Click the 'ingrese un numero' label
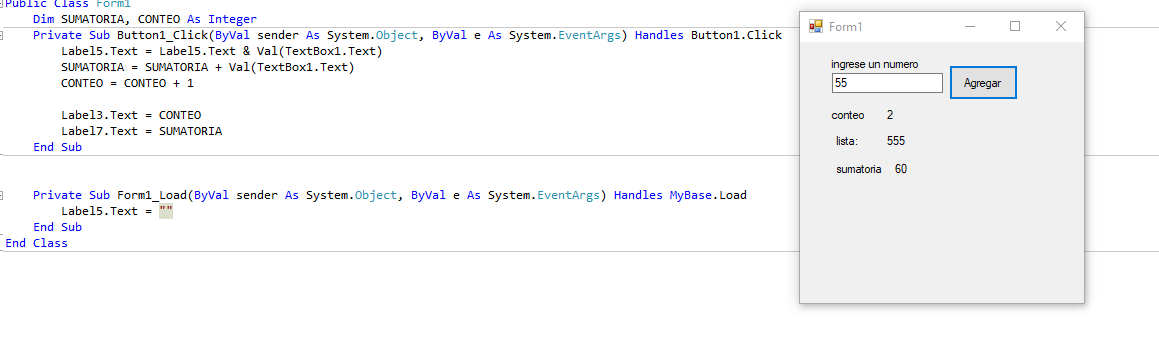This screenshot has height=363, width=1159. click(875, 65)
